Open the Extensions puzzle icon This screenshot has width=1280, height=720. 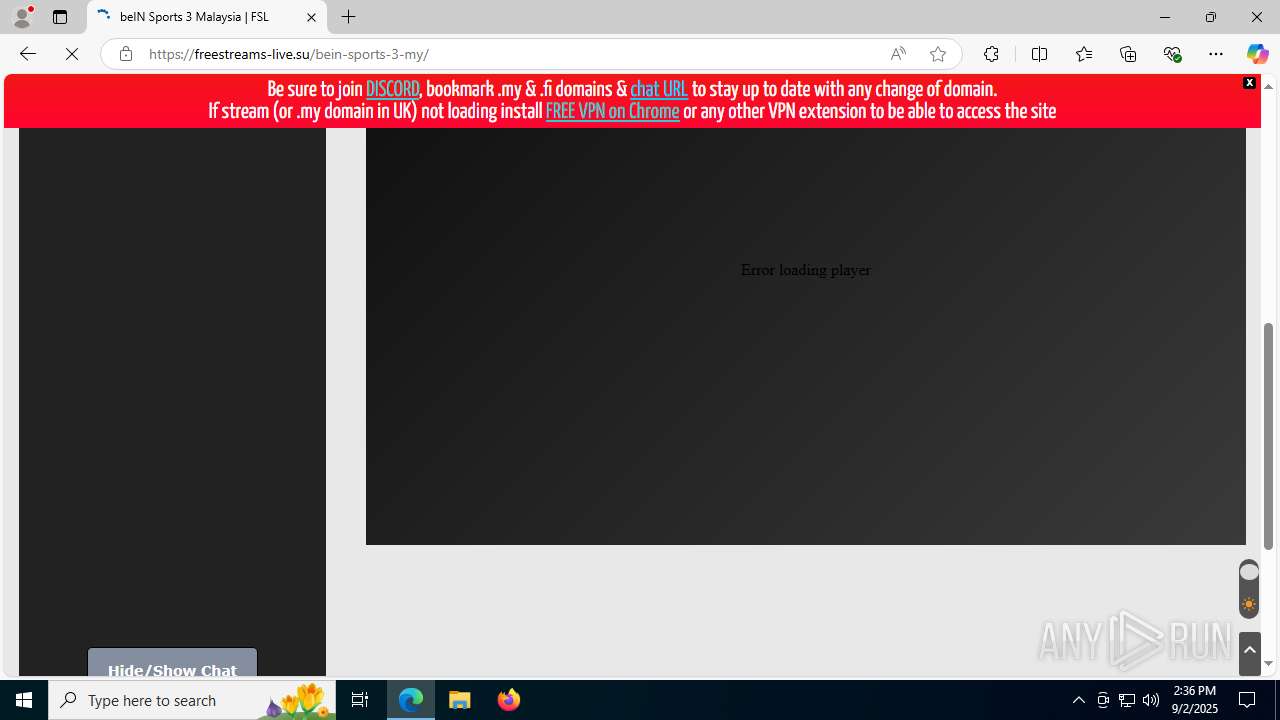coord(991,54)
